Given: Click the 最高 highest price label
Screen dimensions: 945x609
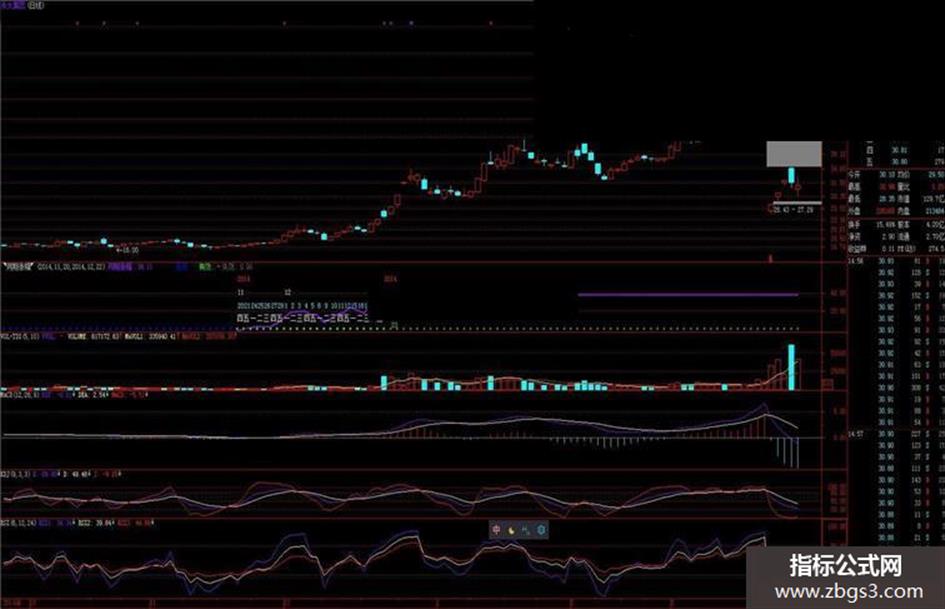Looking at the screenshot, I should point(855,186).
